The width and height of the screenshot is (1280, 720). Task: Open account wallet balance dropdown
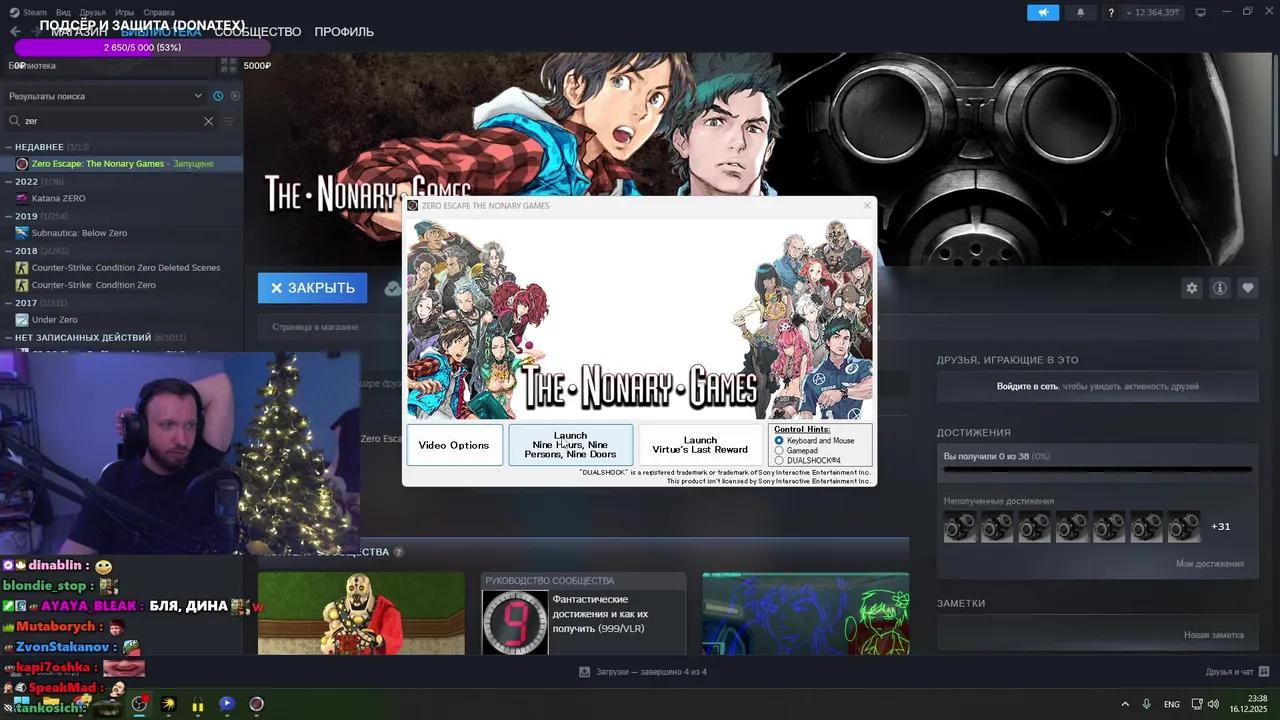(1155, 13)
